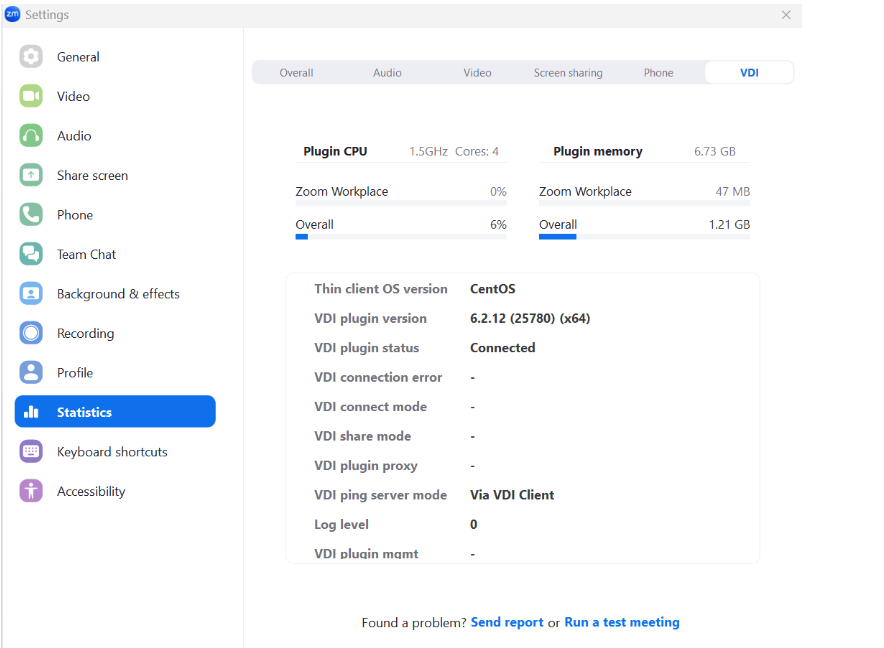
Task: Click the VDI share mode label
Action: (363, 436)
